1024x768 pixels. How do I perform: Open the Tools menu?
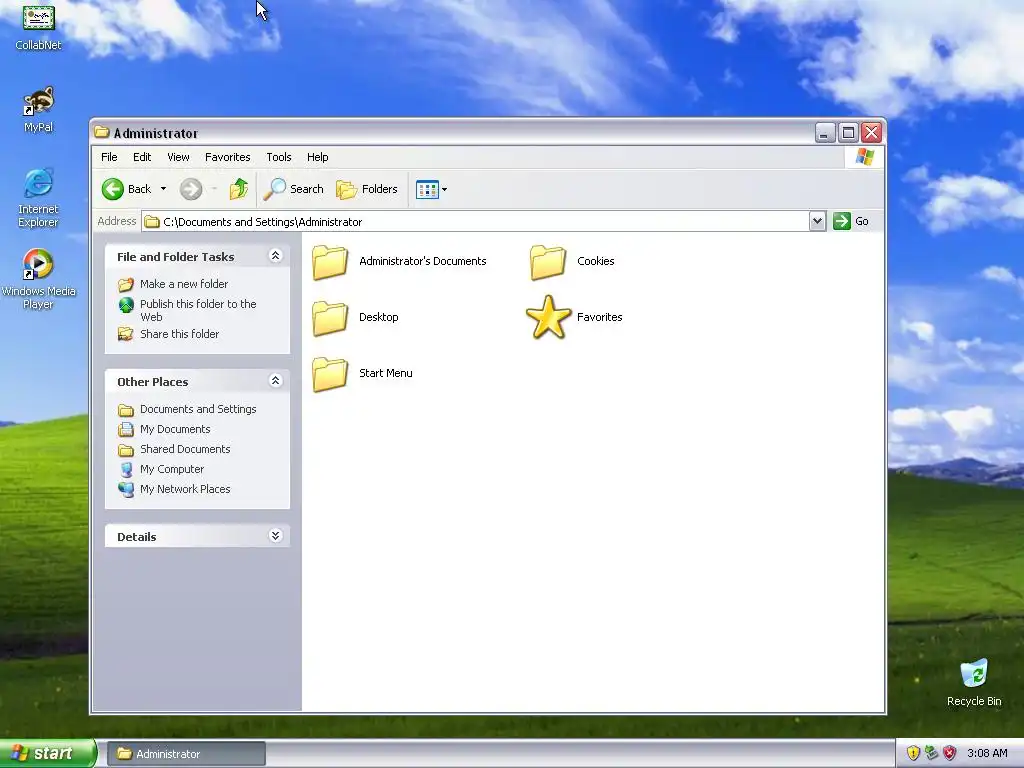tap(279, 157)
